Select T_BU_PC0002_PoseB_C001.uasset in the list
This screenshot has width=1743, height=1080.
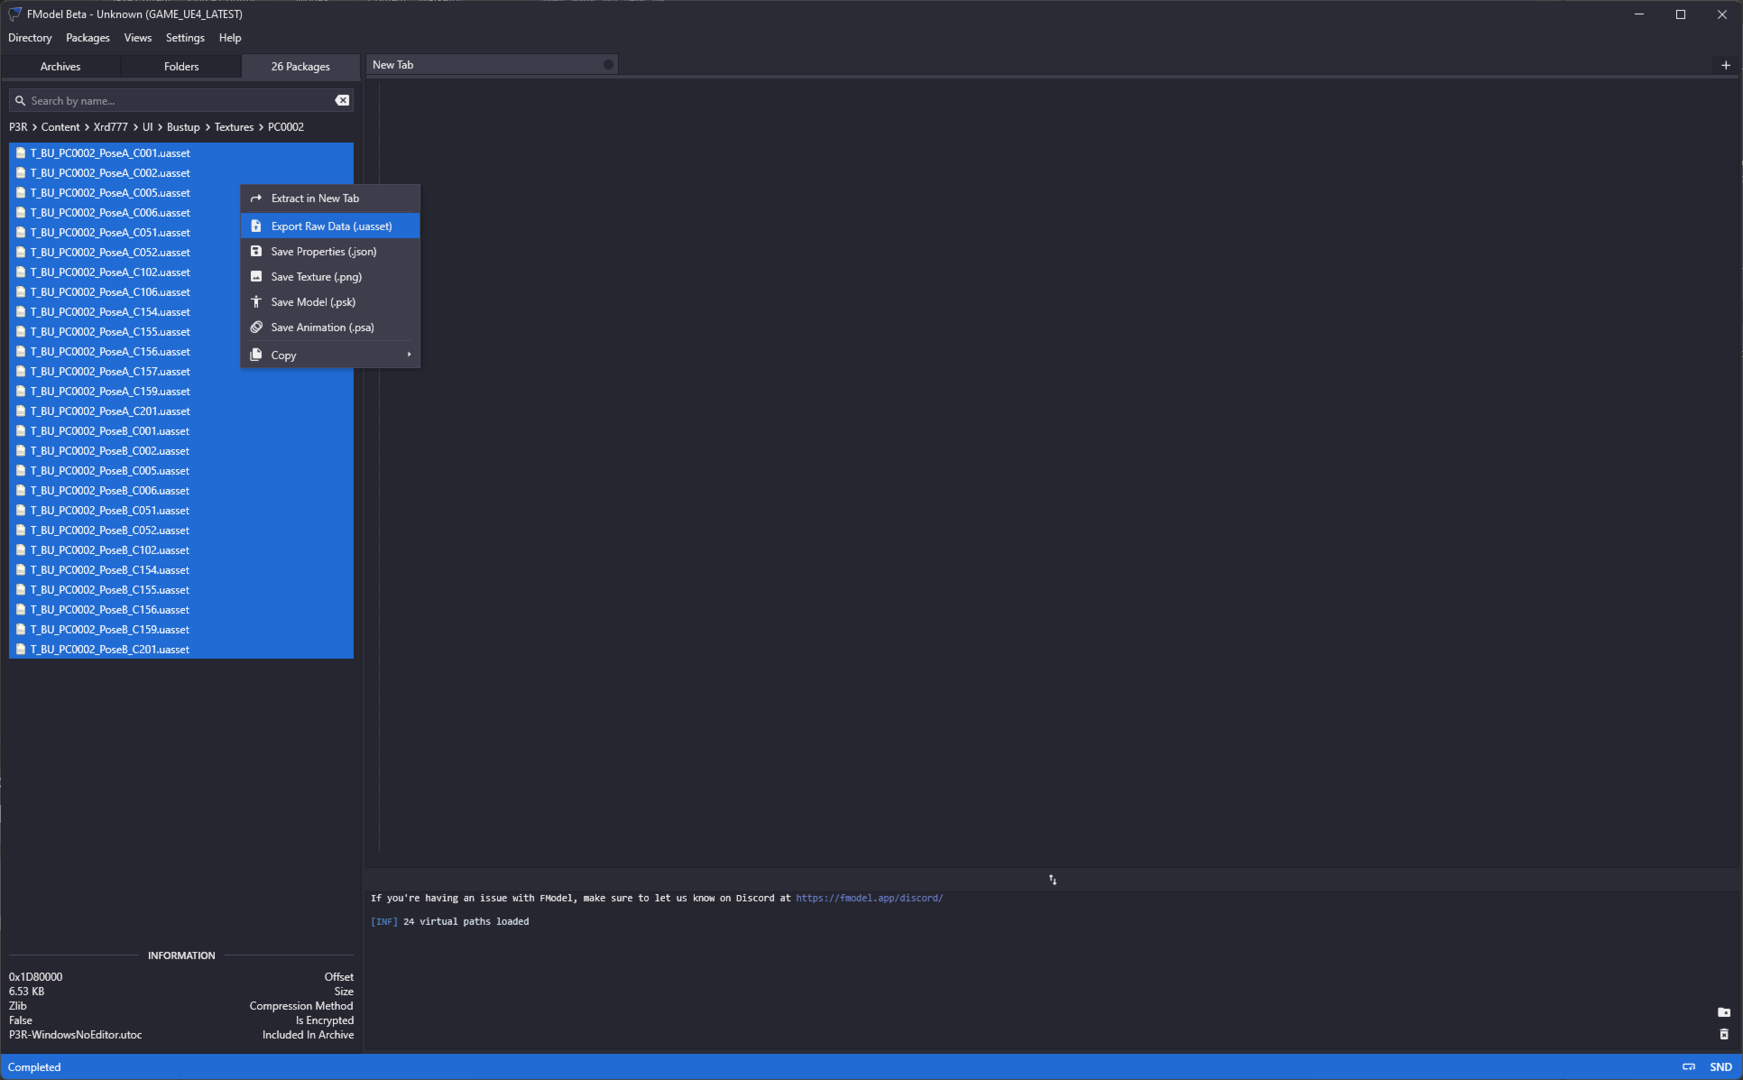point(181,431)
